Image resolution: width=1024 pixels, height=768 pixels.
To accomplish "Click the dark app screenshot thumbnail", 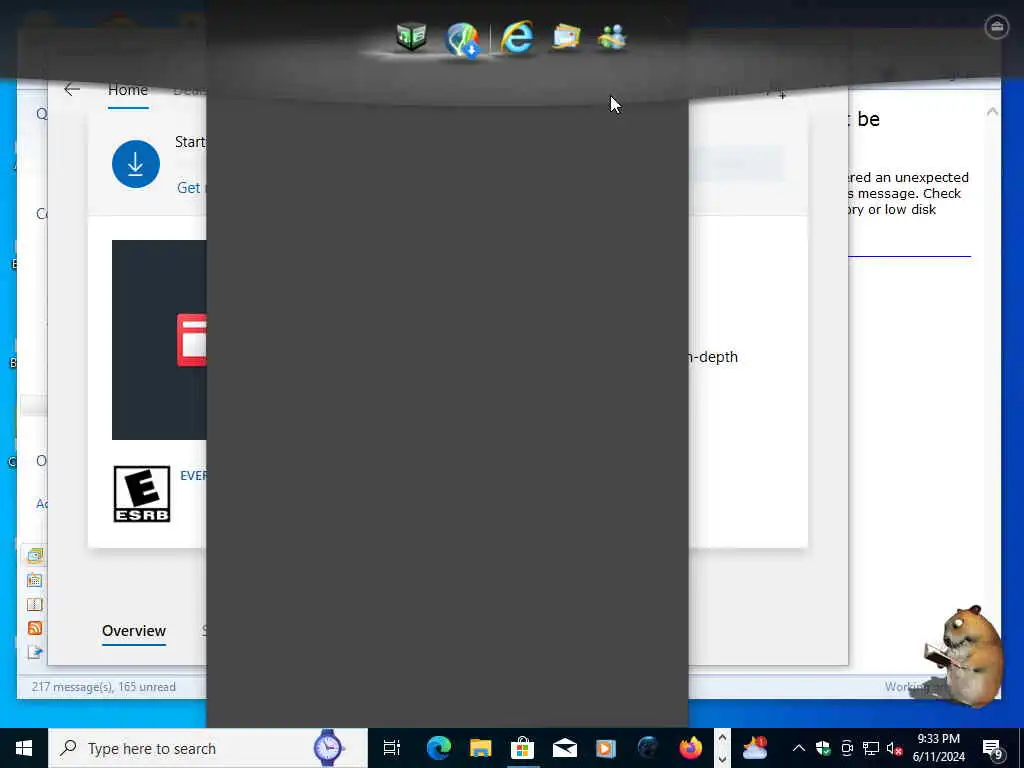I will tap(159, 340).
